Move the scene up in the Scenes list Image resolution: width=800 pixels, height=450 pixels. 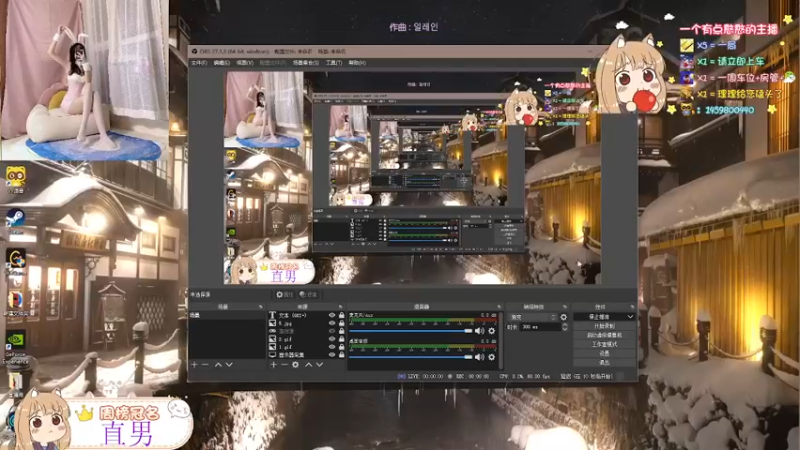coord(218,365)
